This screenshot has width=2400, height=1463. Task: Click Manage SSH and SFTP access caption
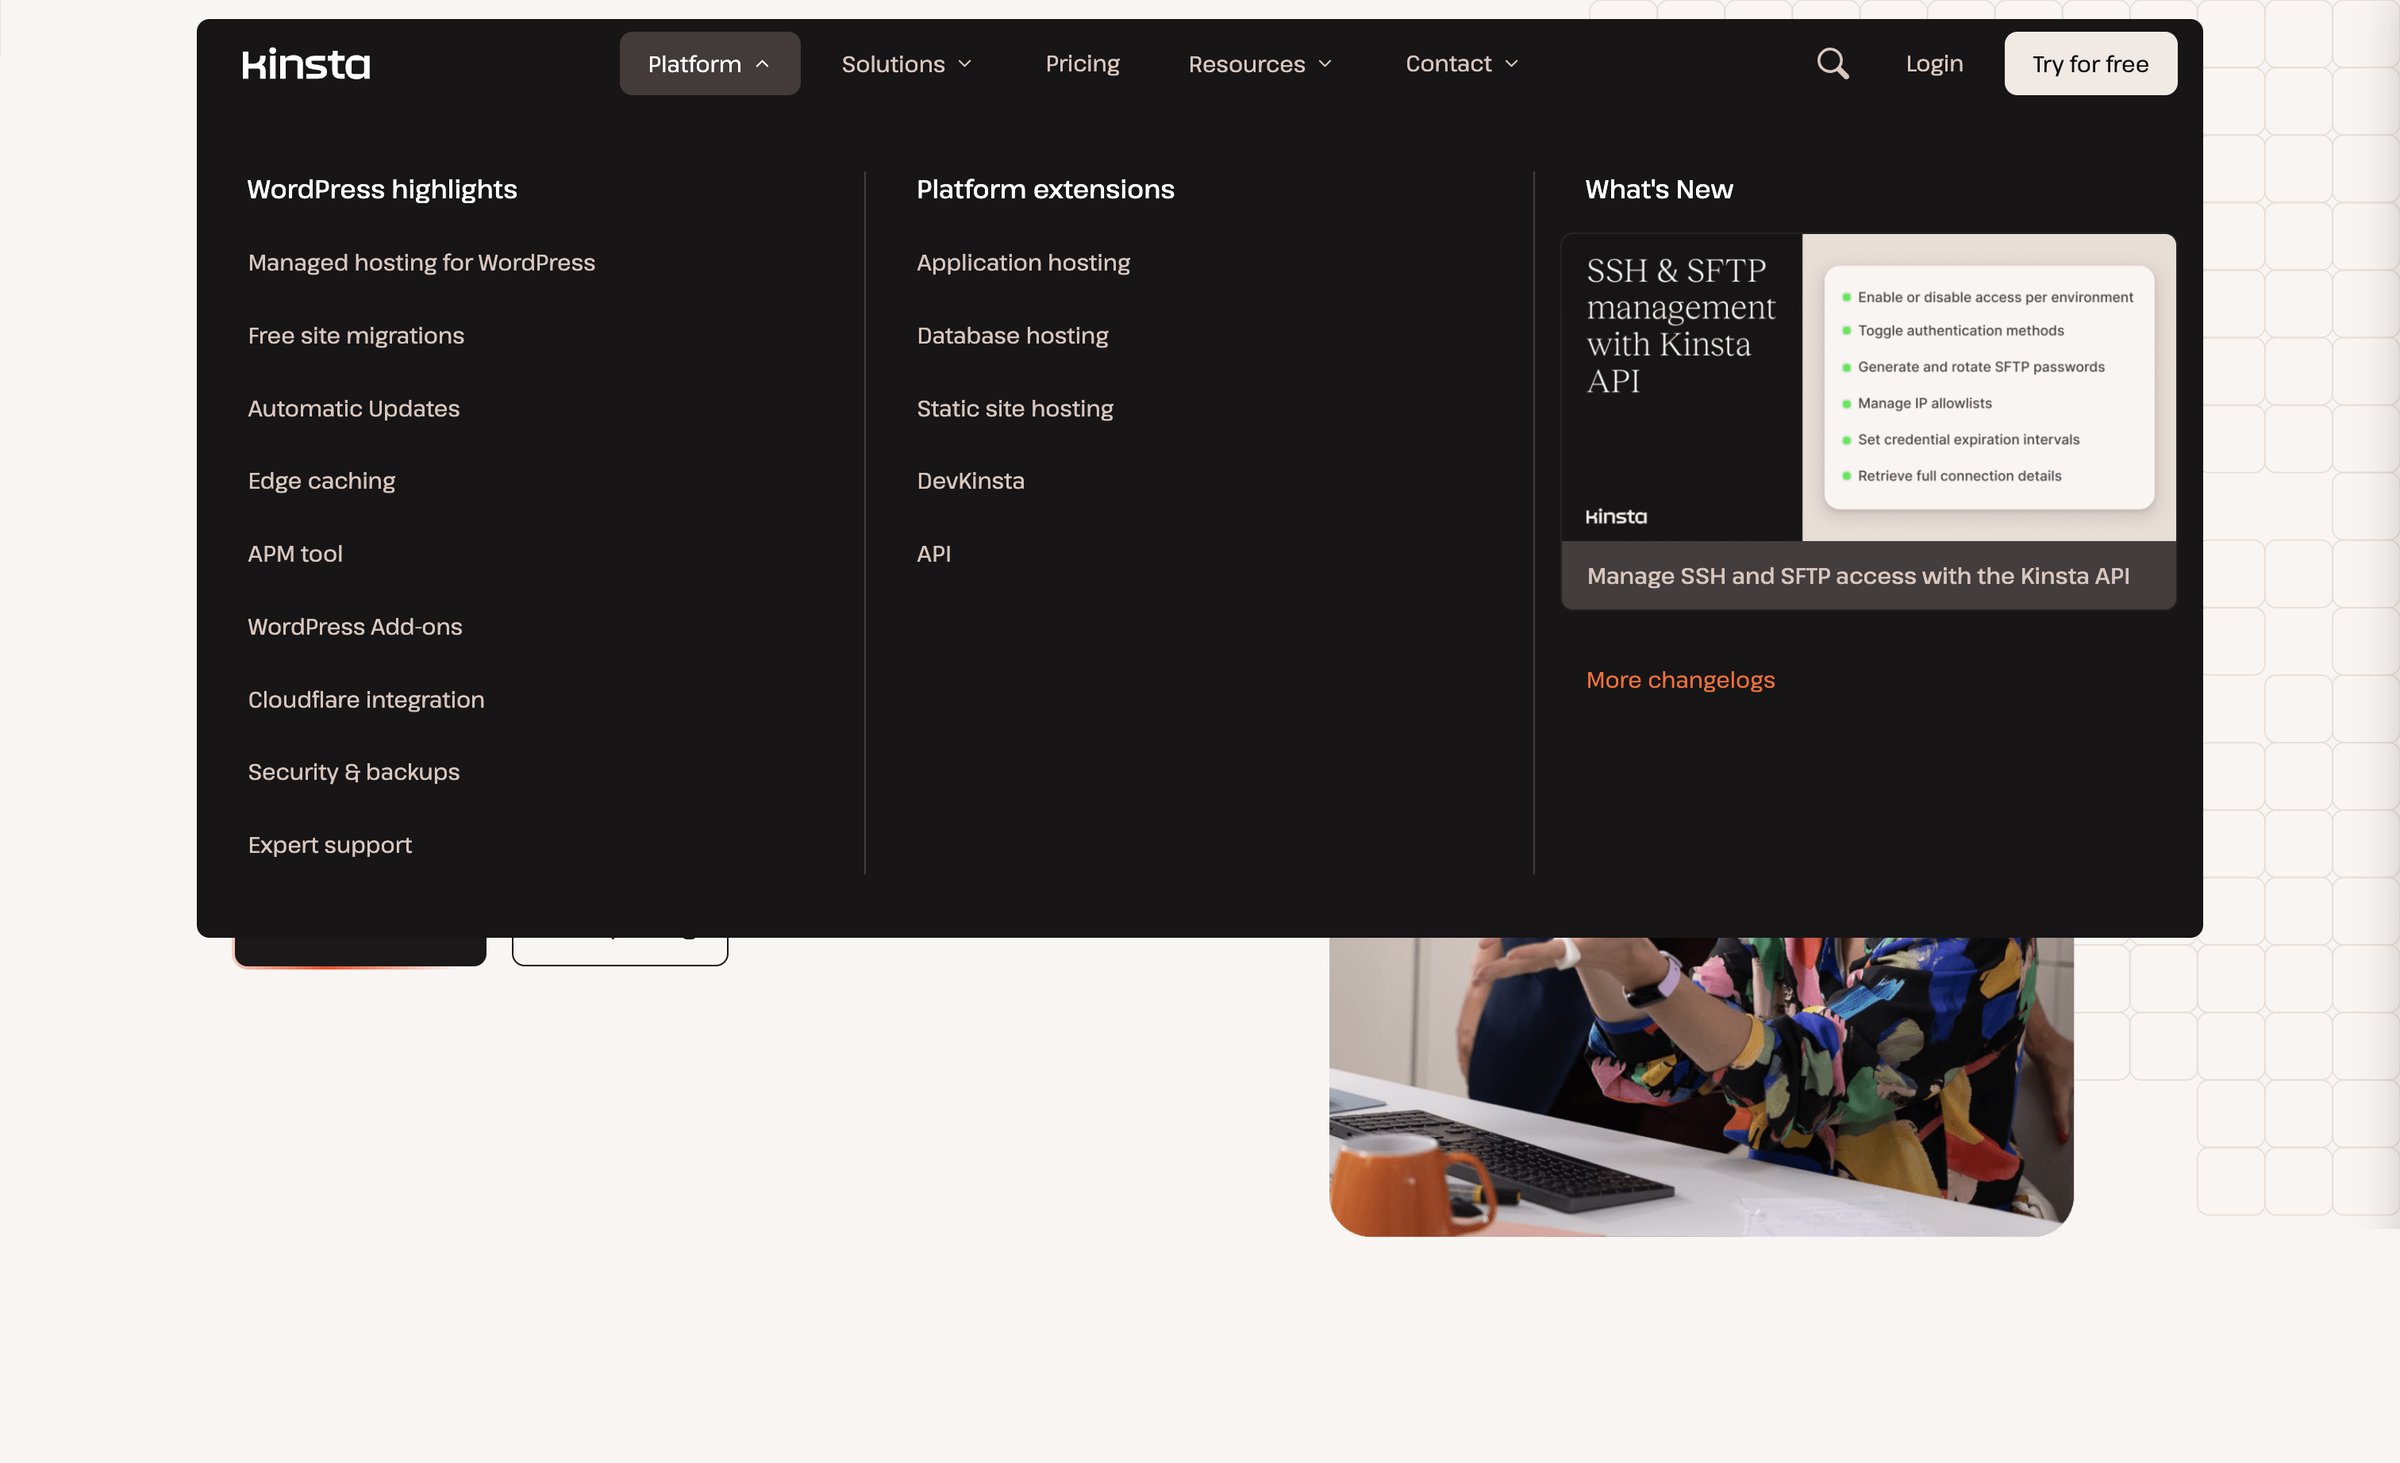click(x=1858, y=576)
